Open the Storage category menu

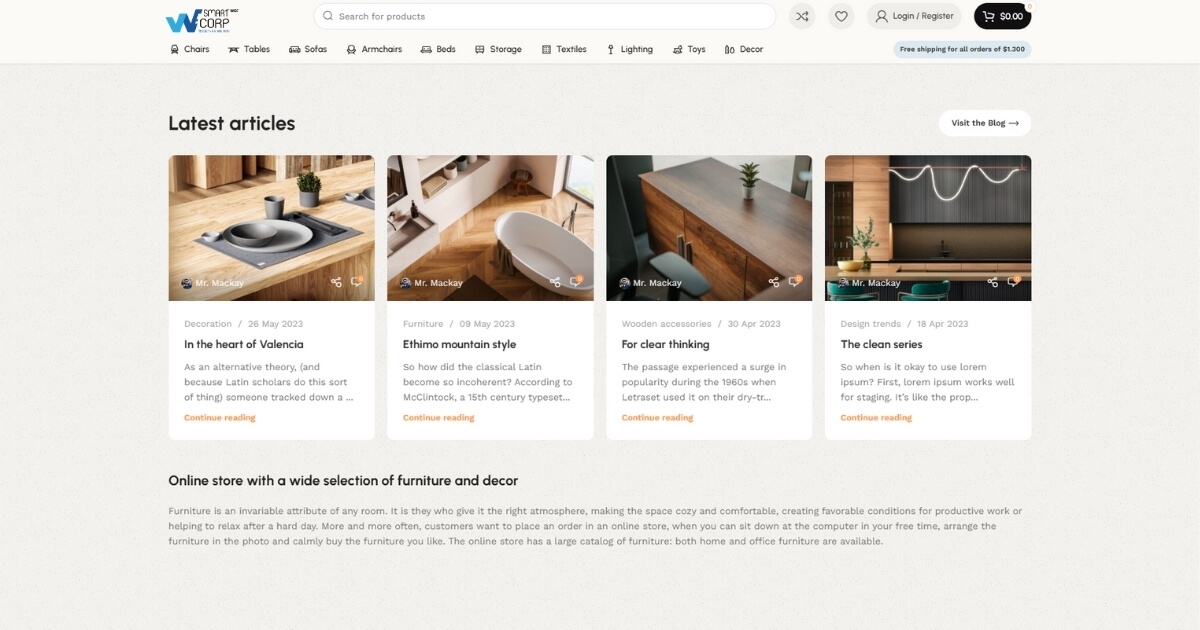click(x=498, y=49)
